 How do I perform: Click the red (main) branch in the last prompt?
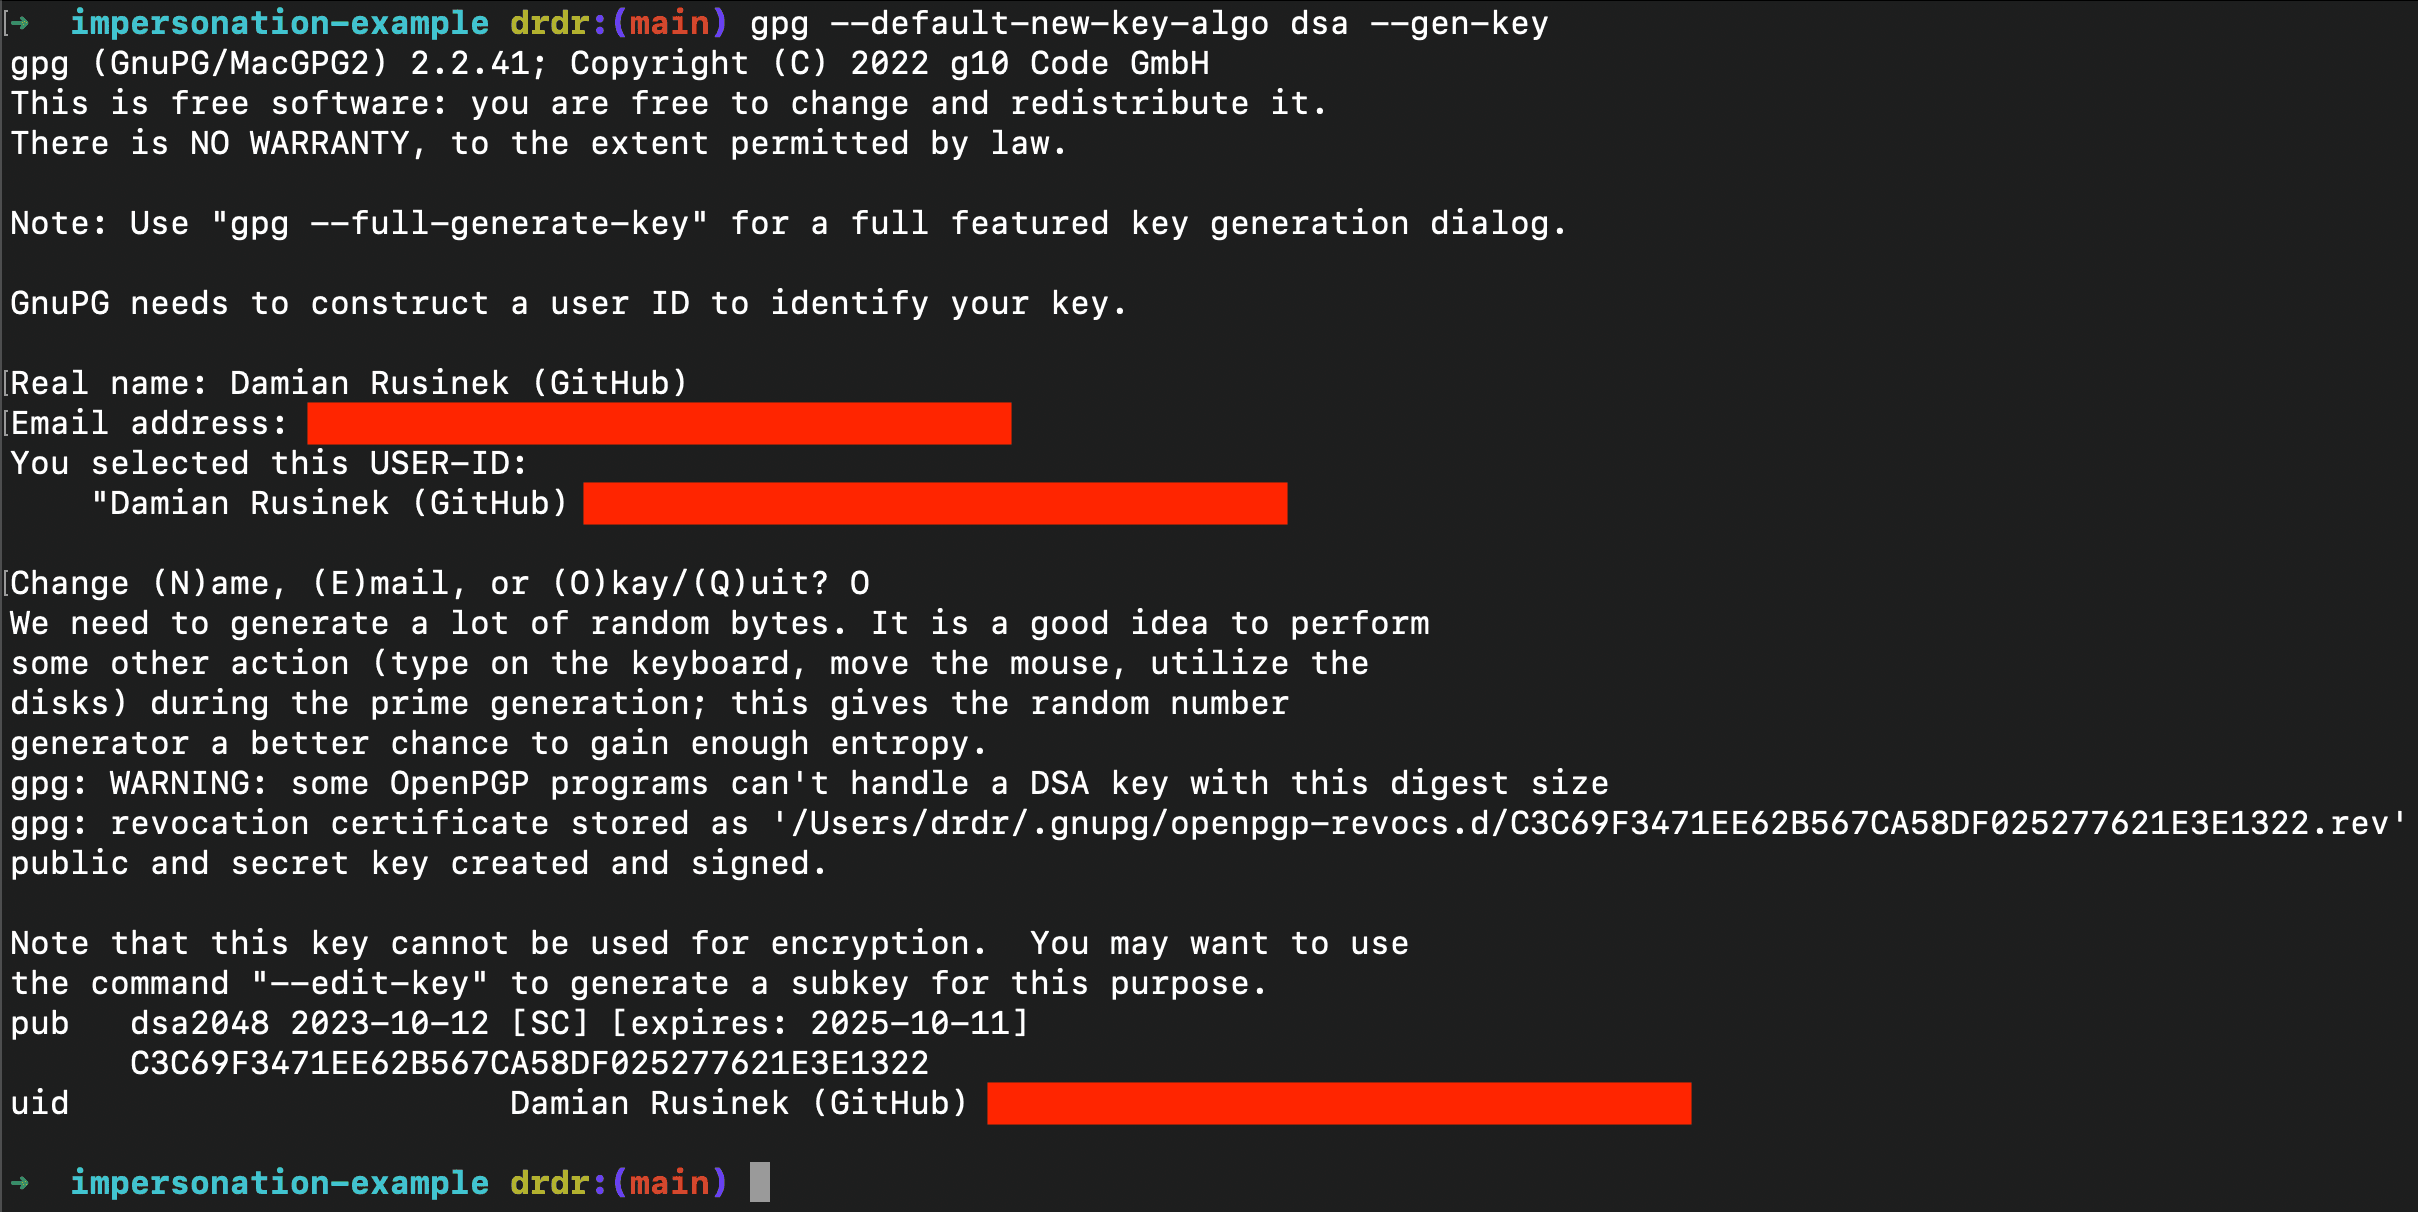click(669, 1183)
